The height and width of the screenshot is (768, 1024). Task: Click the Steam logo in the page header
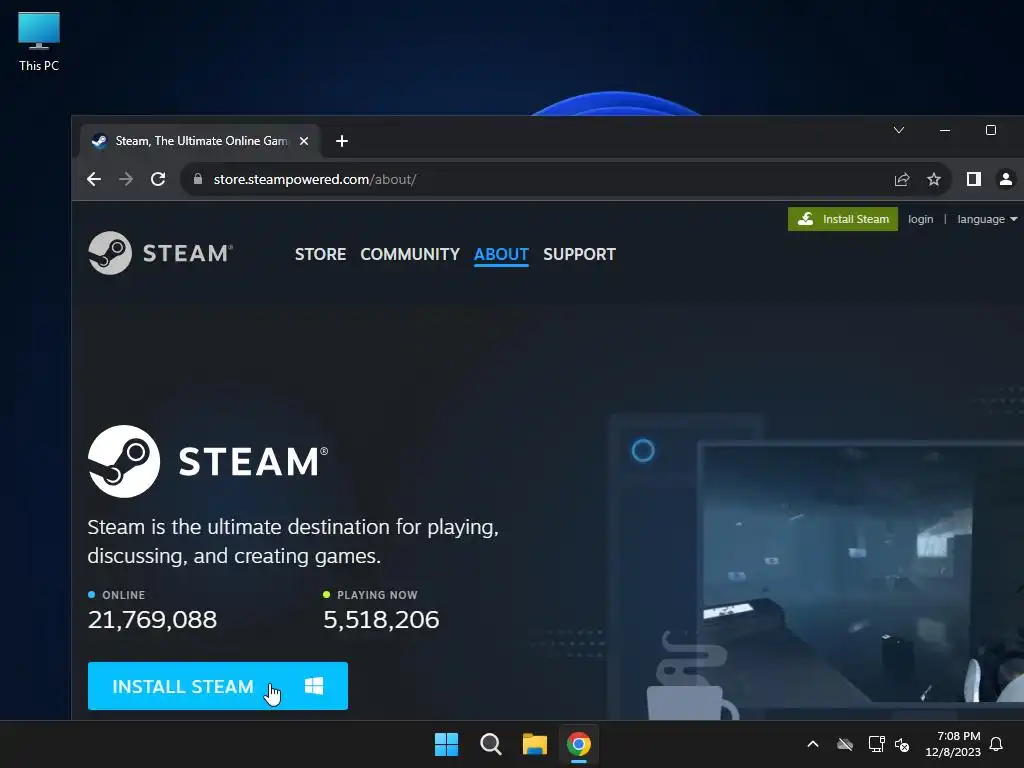pyautogui.click(x=160, y=253)
